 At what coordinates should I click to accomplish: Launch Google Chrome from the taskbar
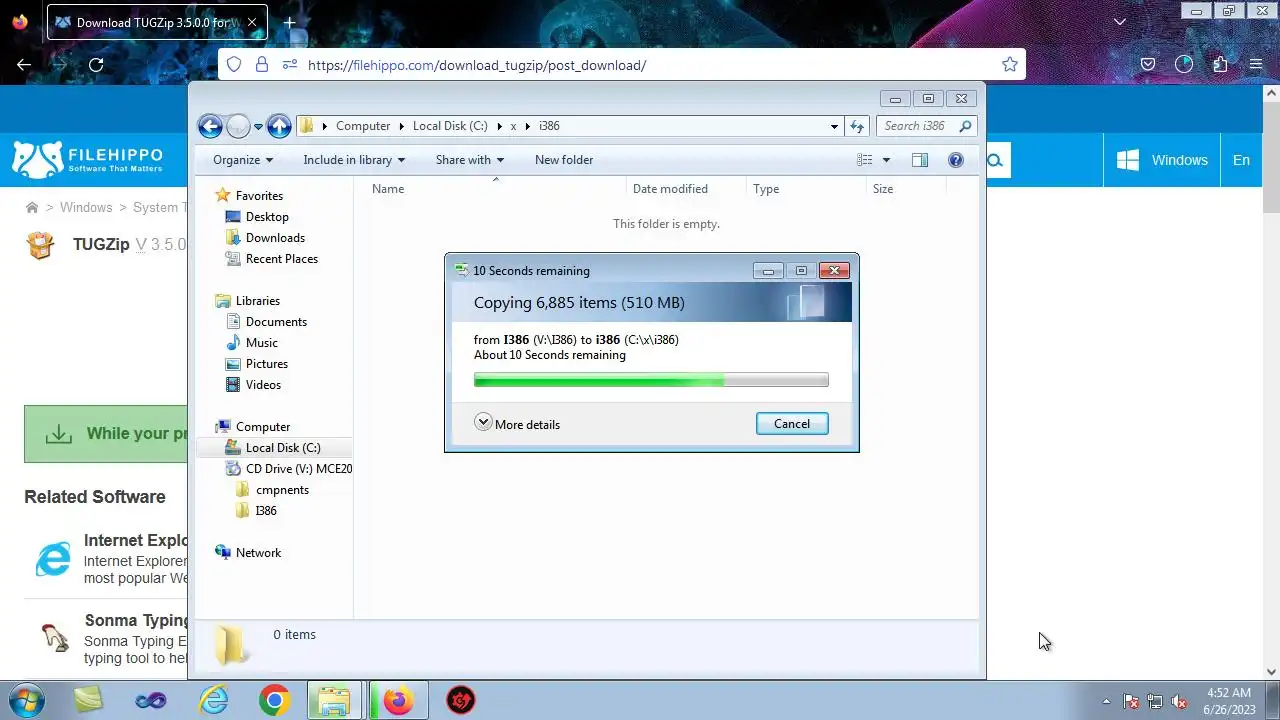(274, 700)
